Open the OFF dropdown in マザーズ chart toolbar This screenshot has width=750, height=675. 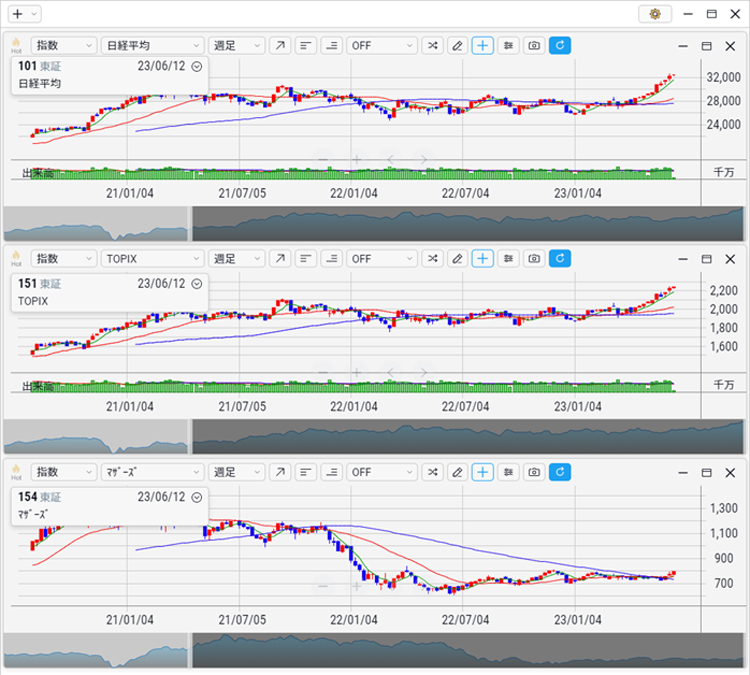pos(381,472)
